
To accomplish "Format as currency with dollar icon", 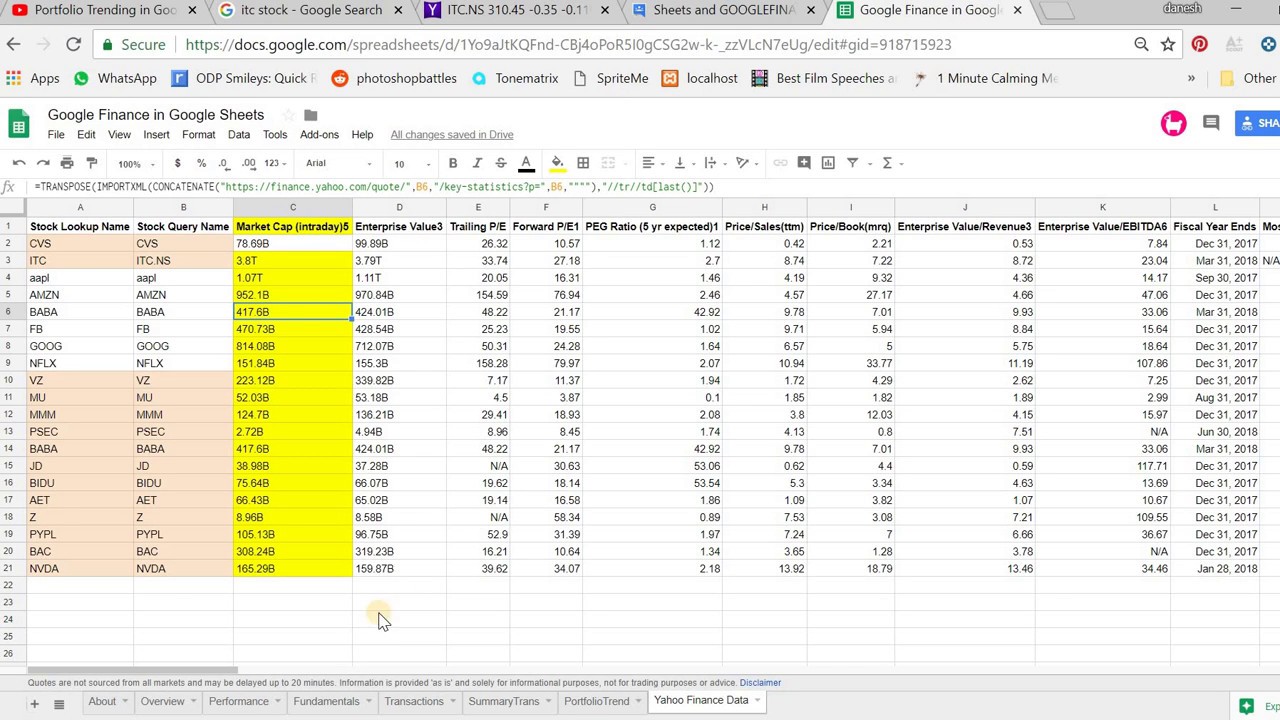I will pos(177,163).
